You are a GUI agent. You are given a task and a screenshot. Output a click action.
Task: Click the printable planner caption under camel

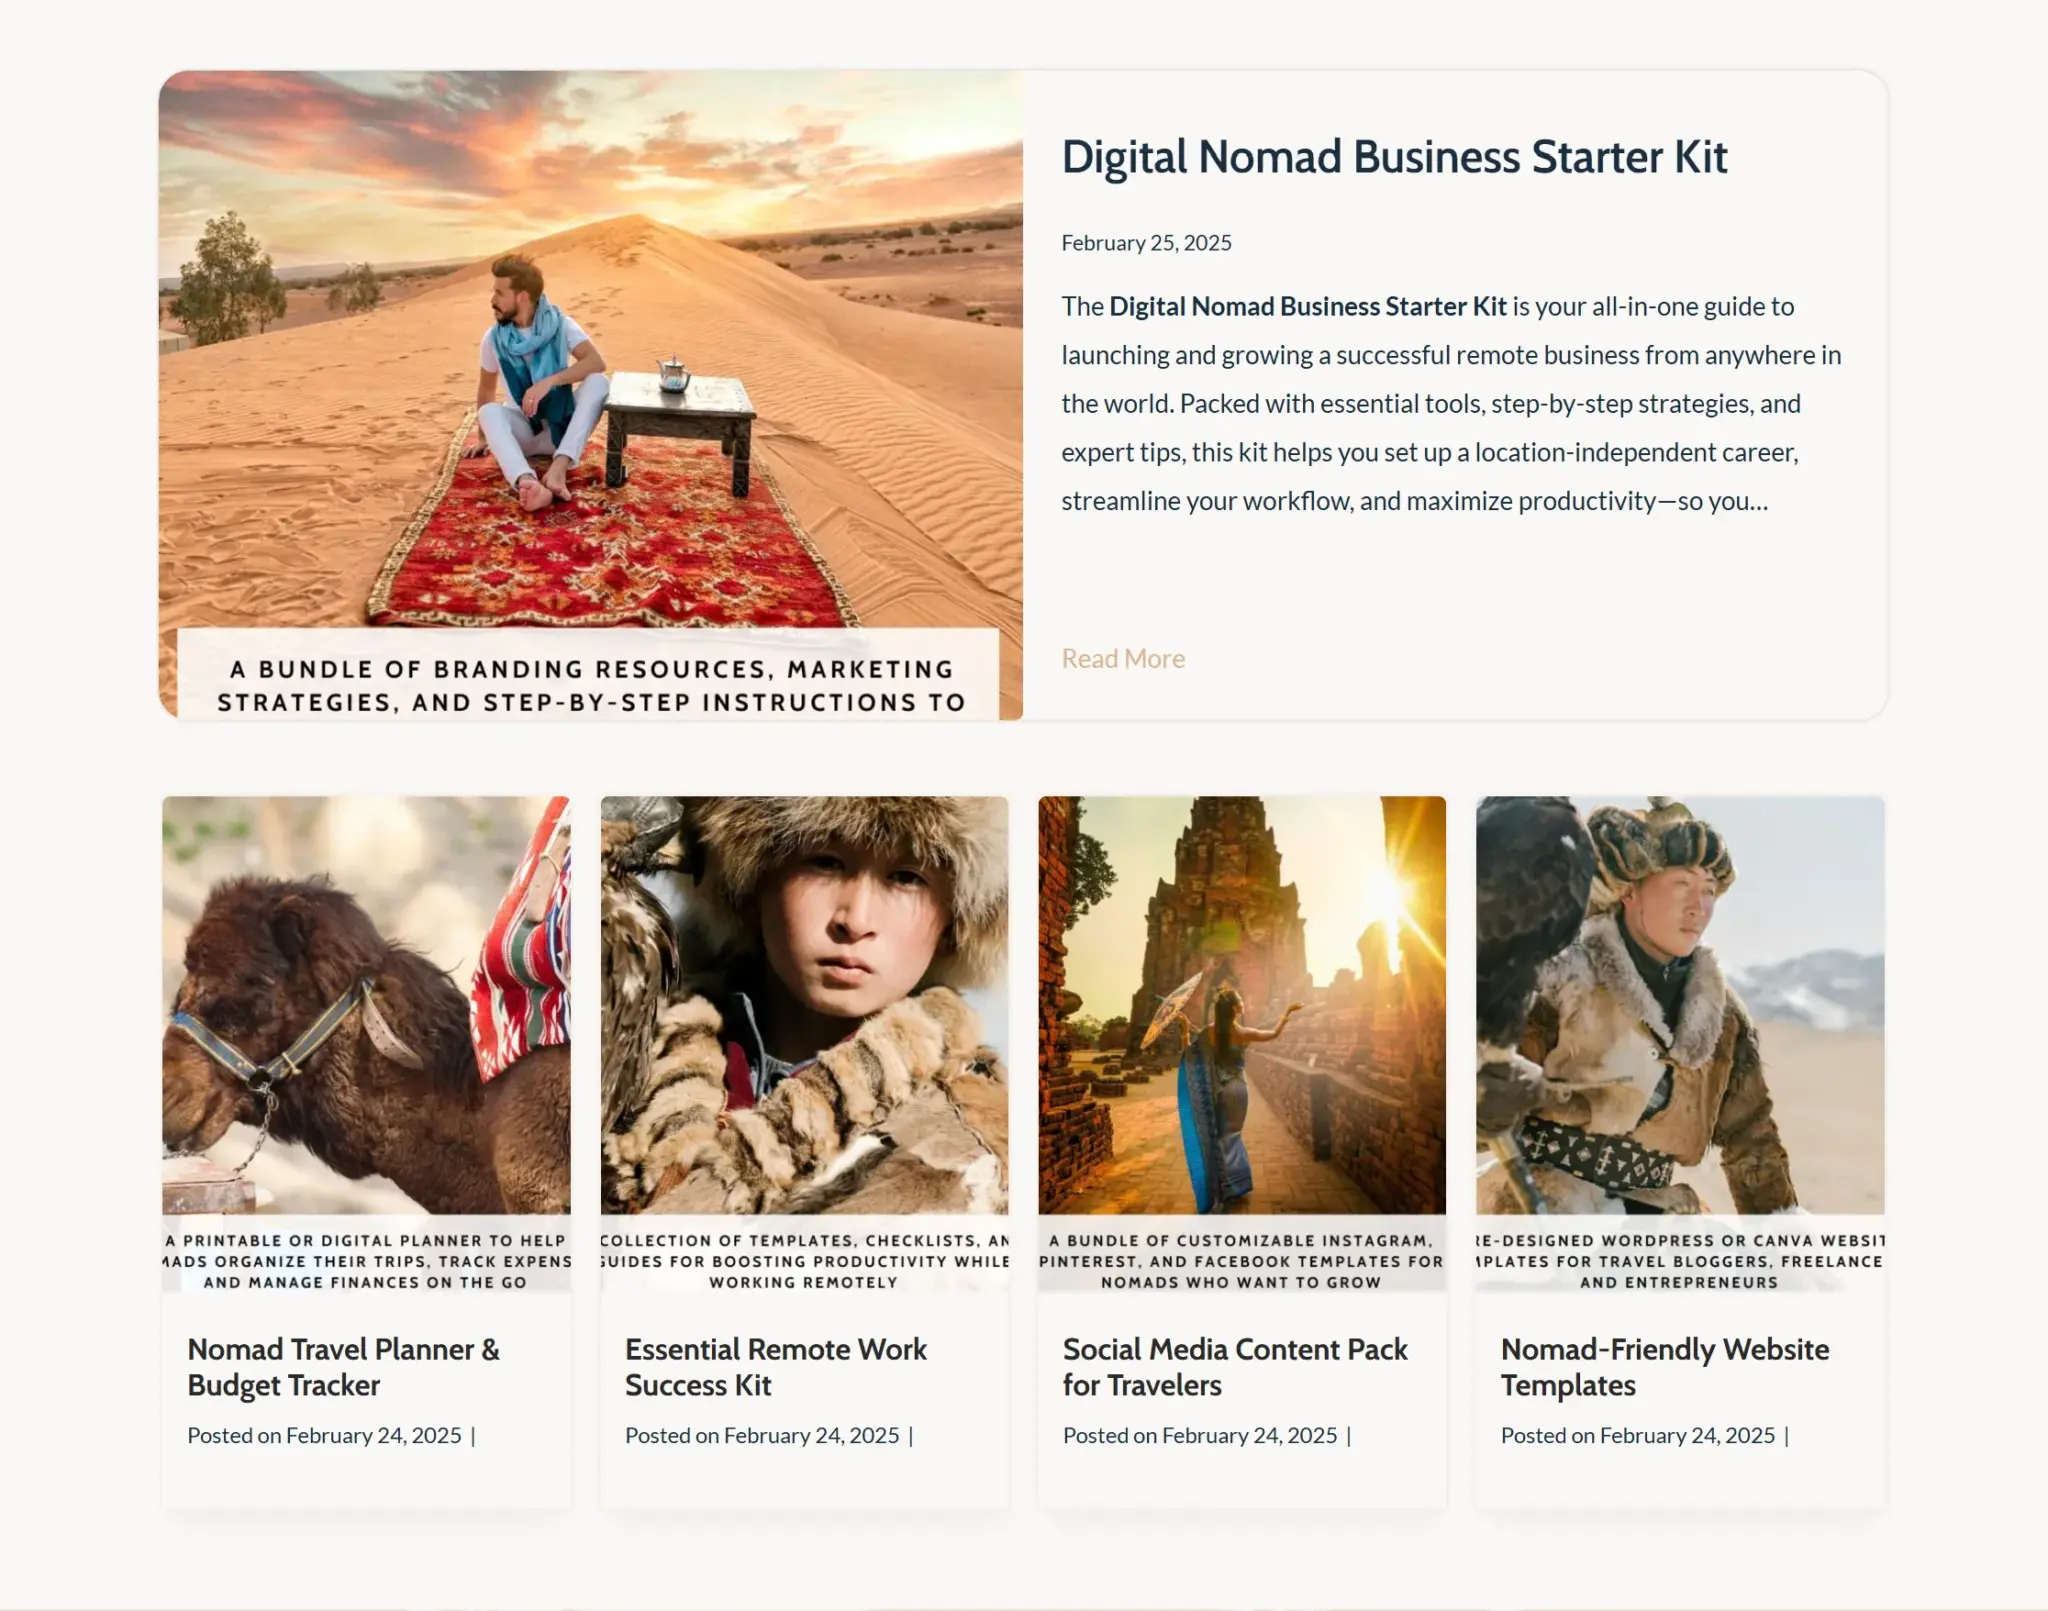coord(366,1262)
